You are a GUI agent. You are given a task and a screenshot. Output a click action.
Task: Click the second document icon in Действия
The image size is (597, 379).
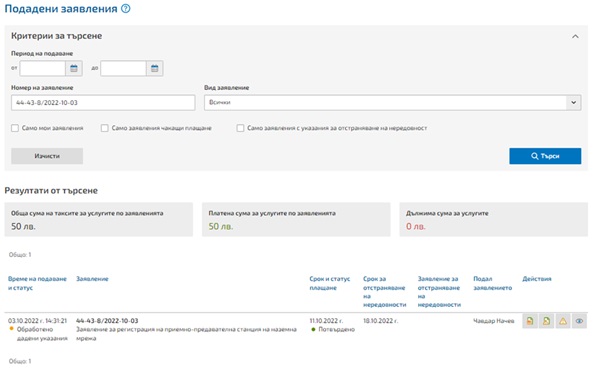tap(546, 321)
